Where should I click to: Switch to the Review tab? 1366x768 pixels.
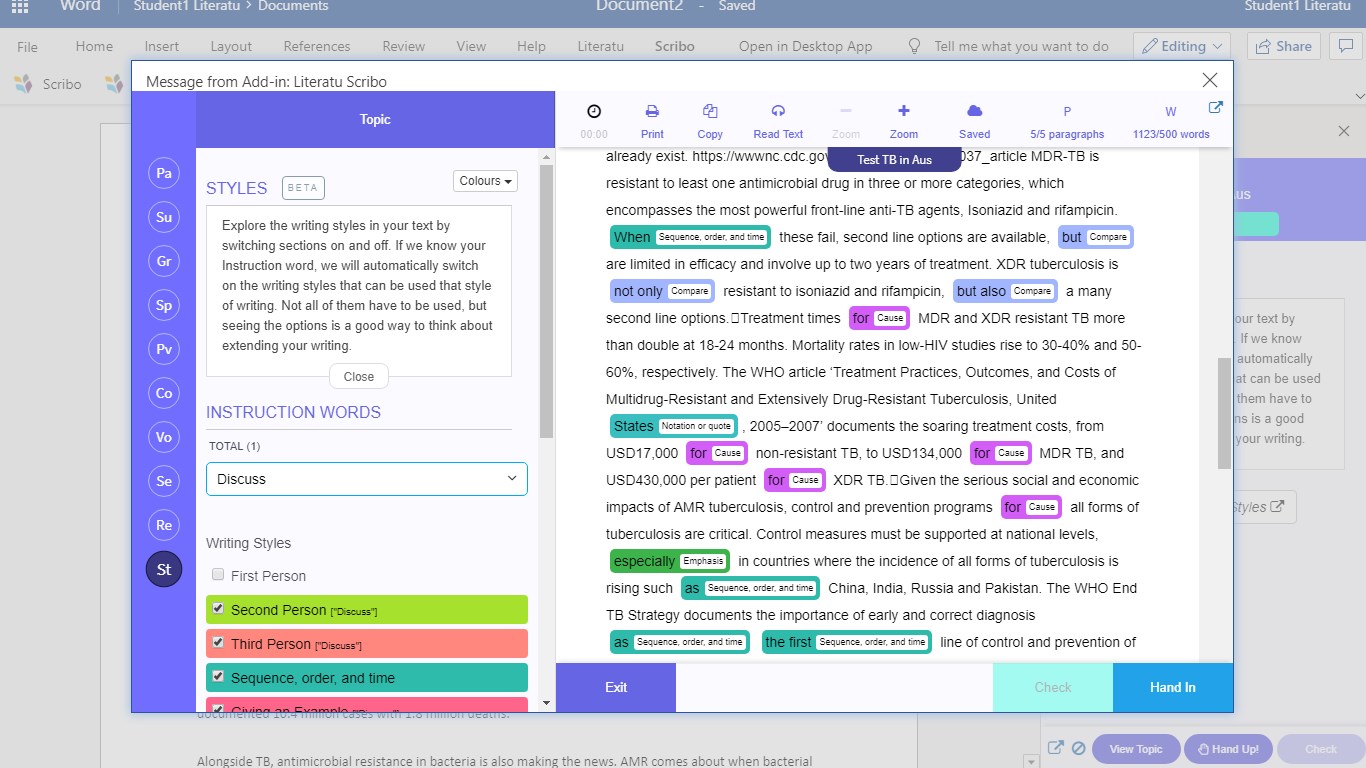coord(404,46)
